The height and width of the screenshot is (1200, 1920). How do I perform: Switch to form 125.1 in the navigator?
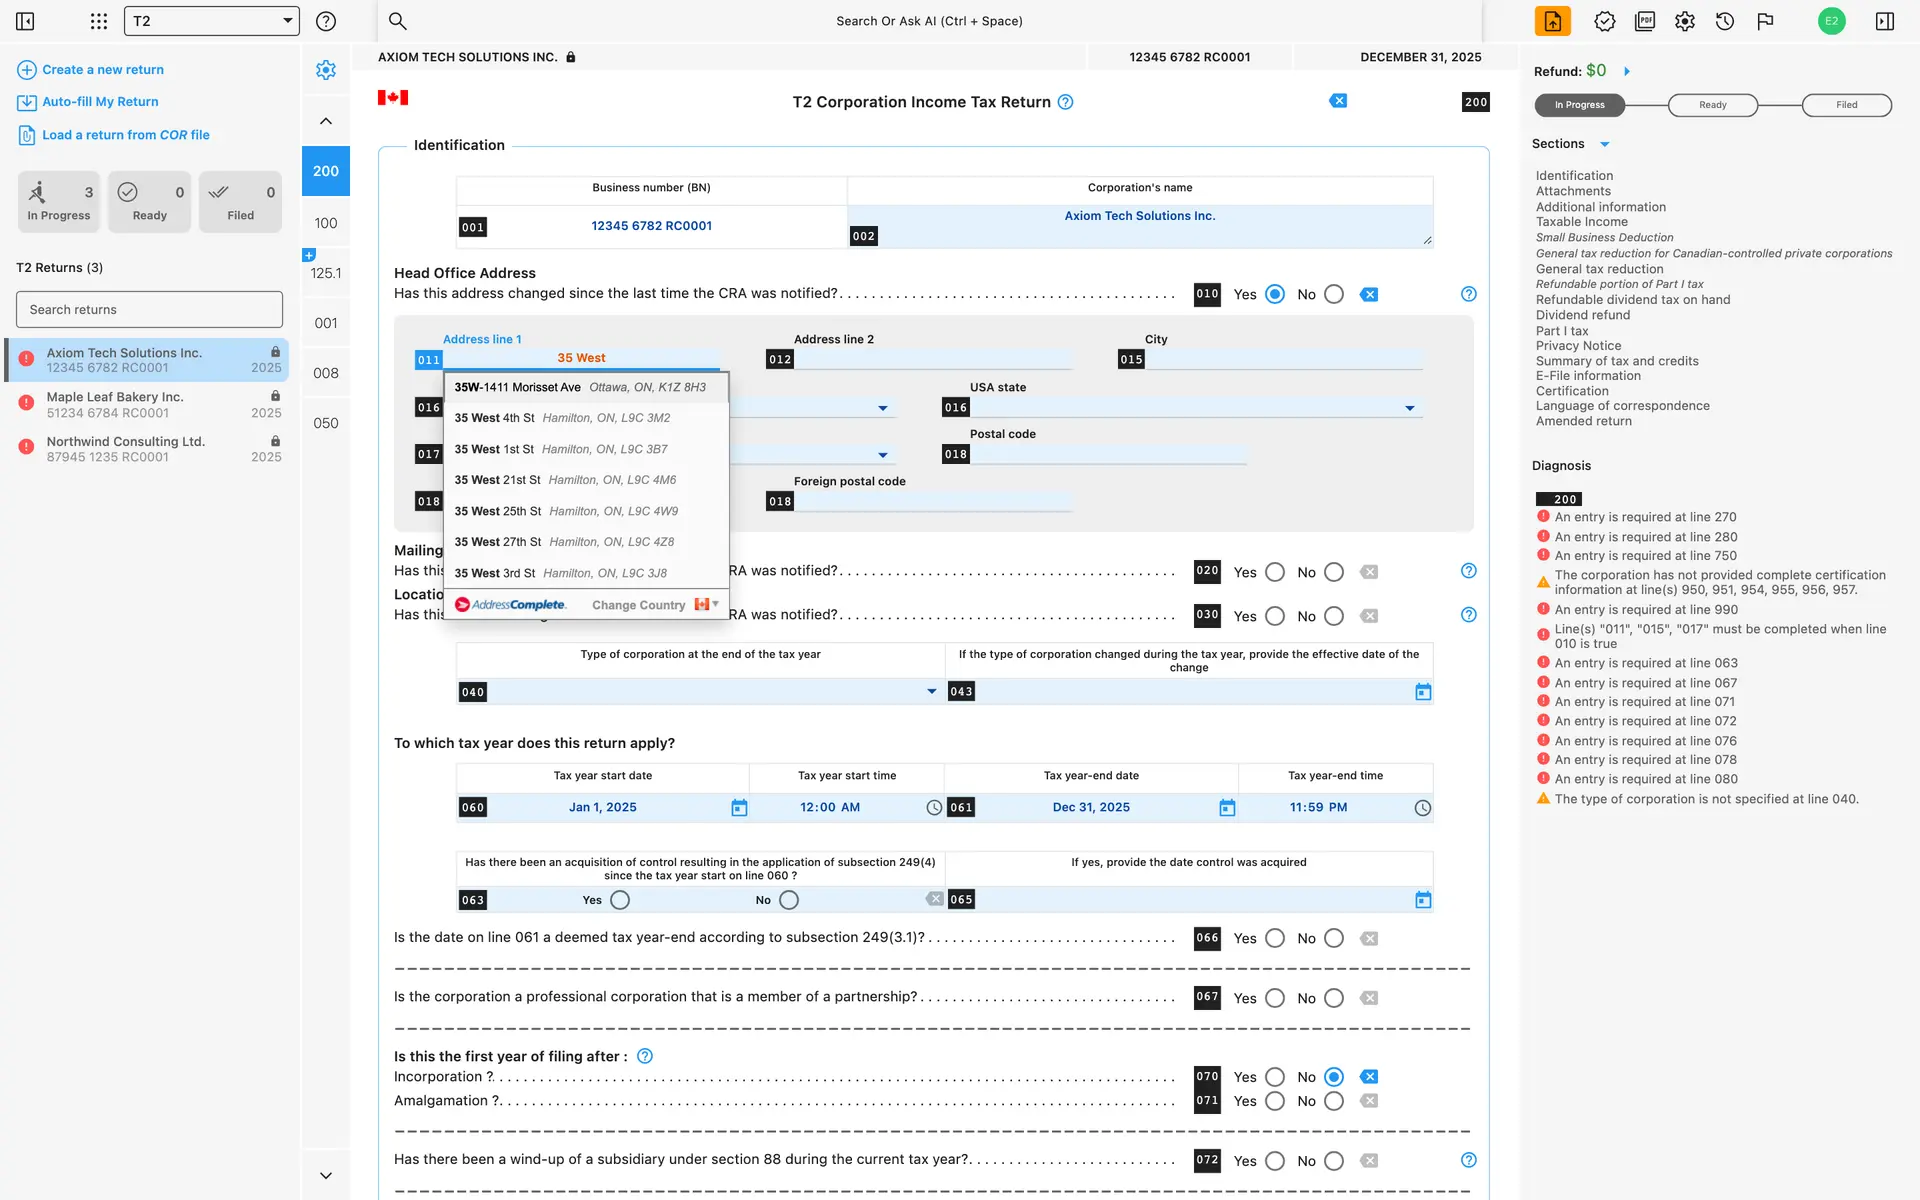326,273
